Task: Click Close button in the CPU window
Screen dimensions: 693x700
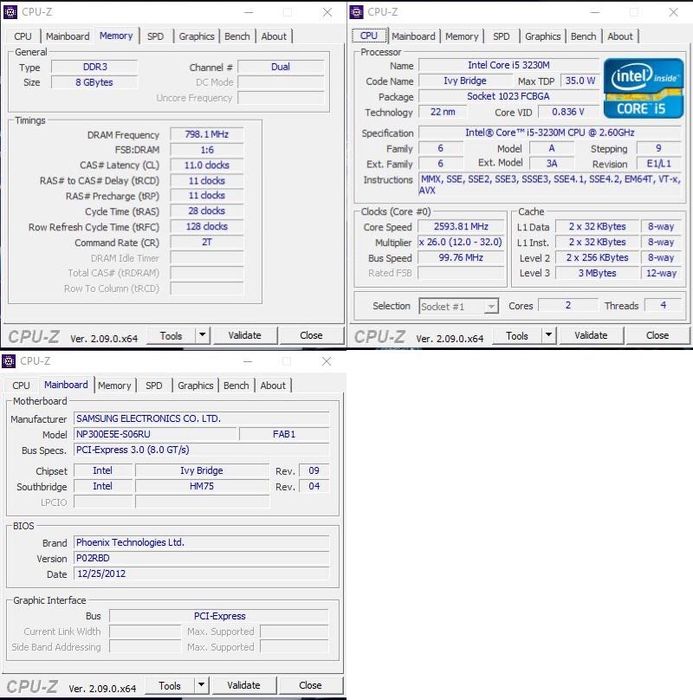Action: (657, 335)
